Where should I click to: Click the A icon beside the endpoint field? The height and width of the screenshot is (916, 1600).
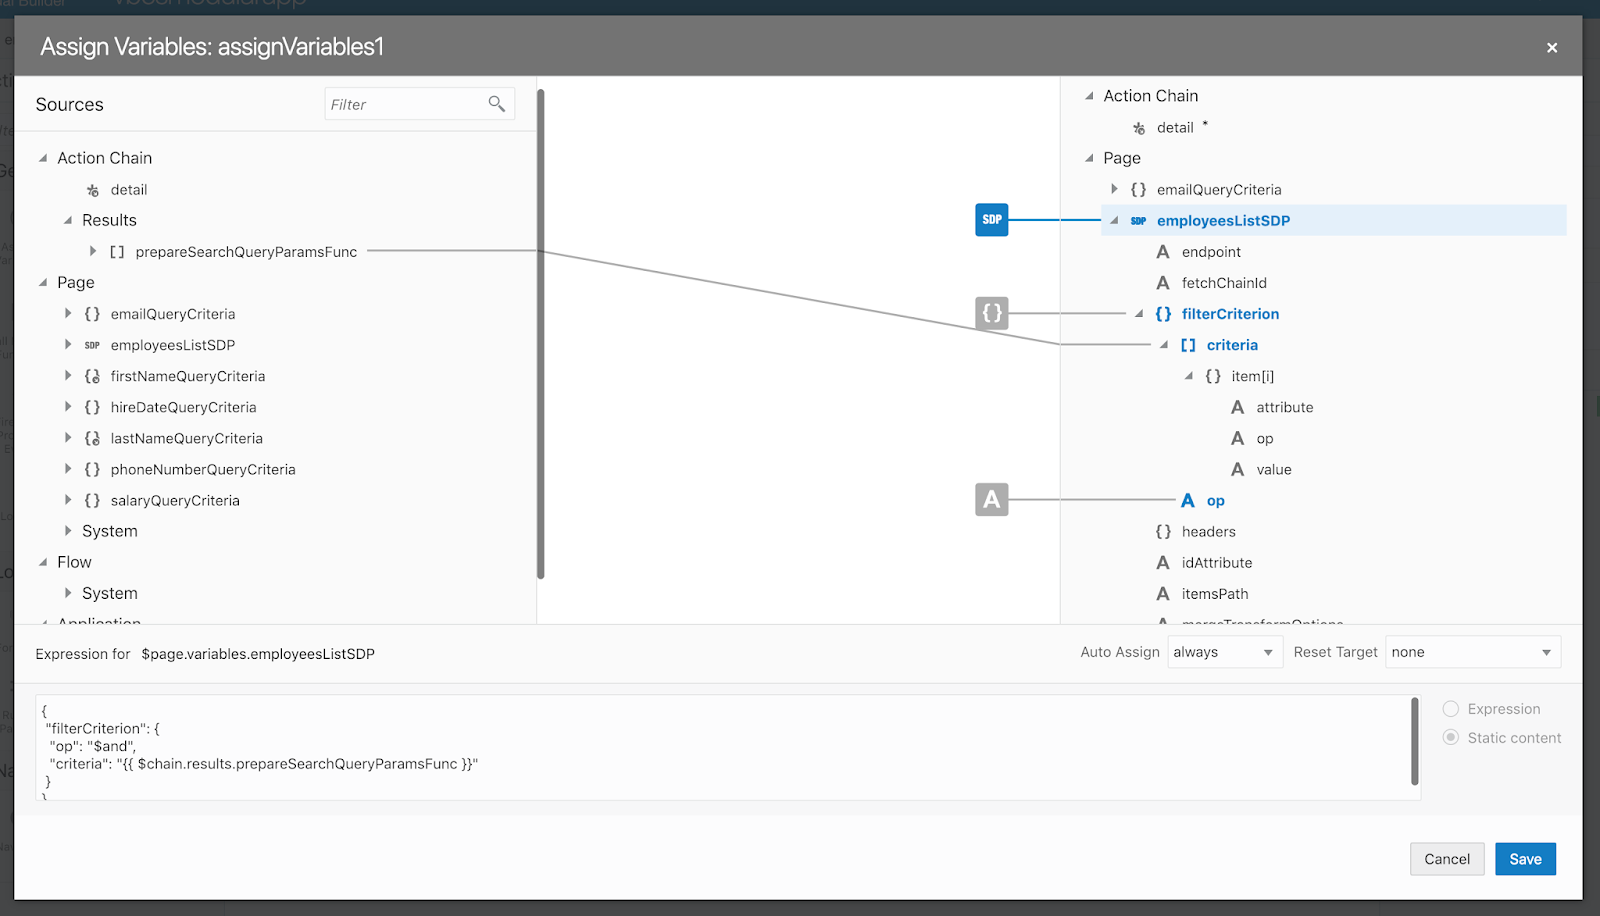coord(1163,251)
